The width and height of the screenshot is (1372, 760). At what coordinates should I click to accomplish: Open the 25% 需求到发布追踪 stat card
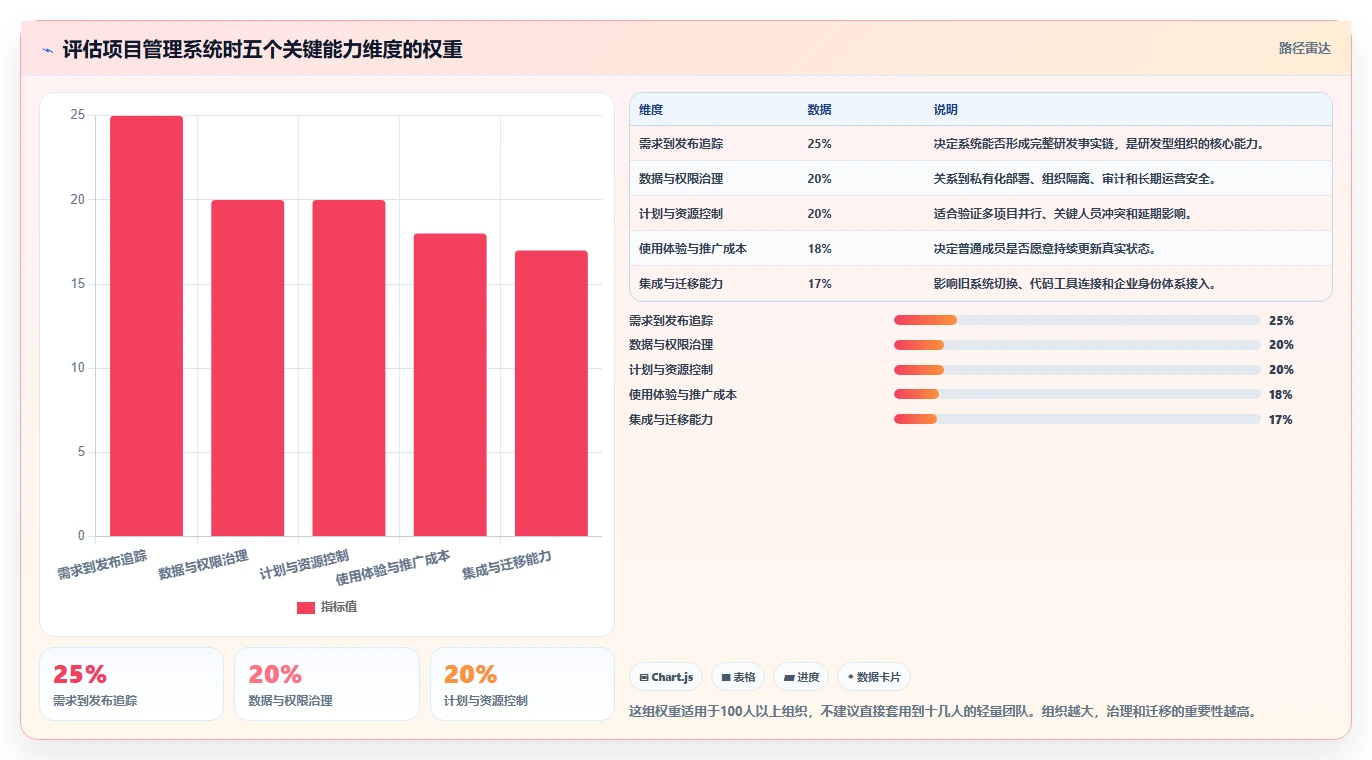tap(131, 684)
